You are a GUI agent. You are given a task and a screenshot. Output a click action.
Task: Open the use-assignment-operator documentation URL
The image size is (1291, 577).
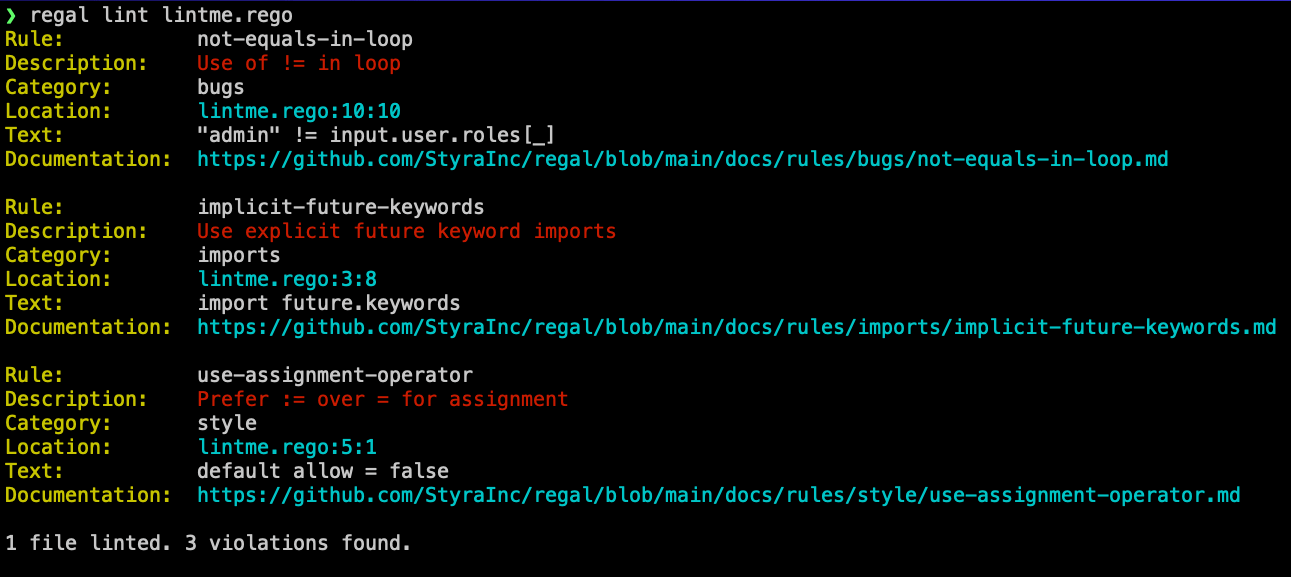tap(719, 495)
